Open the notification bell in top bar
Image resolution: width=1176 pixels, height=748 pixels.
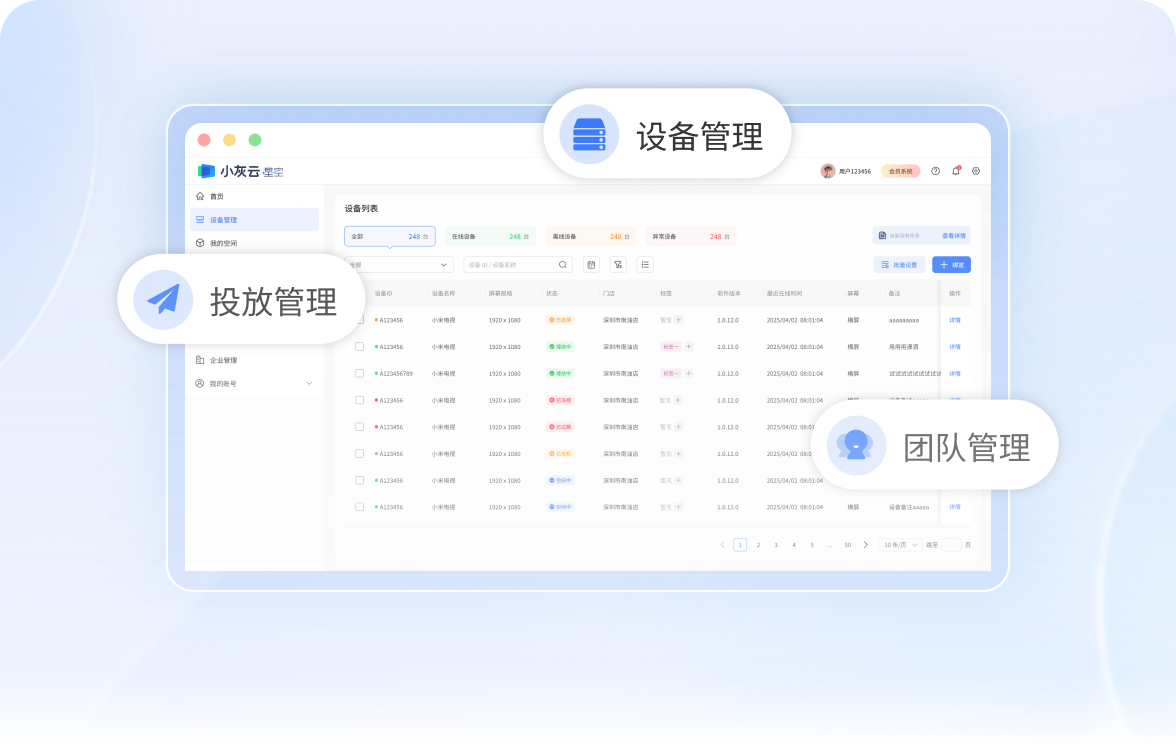click(957, 171)
